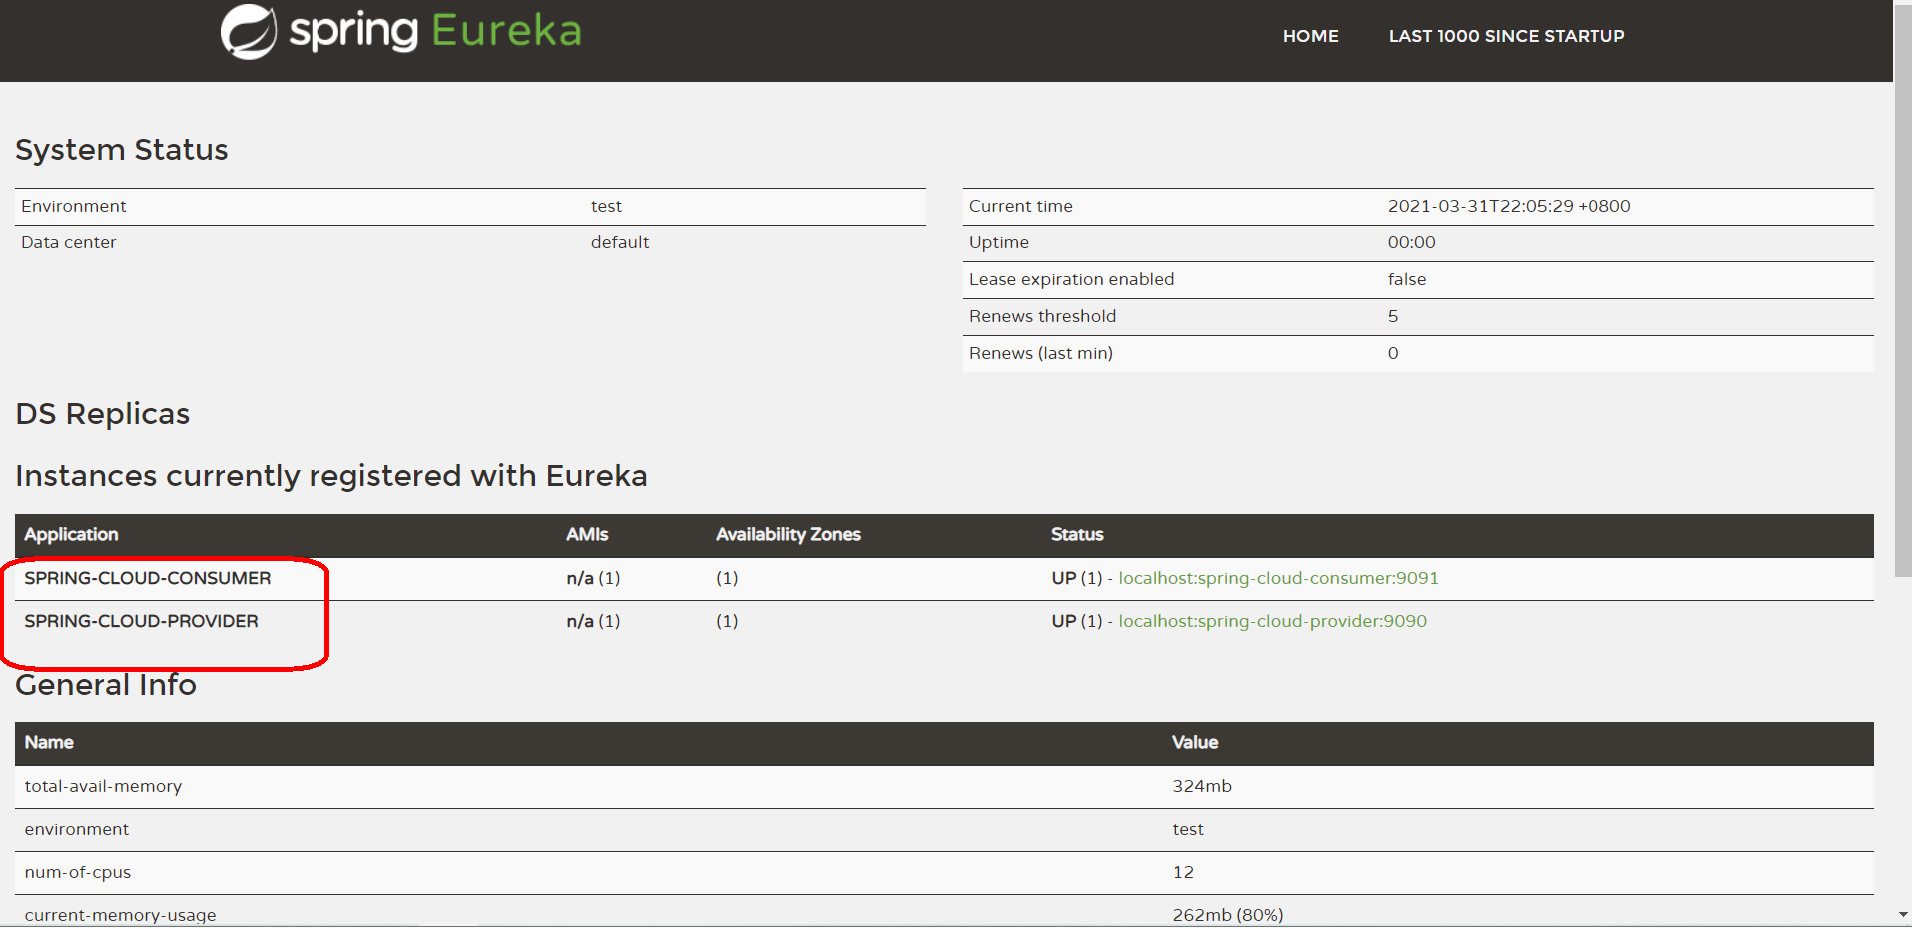Open localhost:spring-cloud-consumer:9091 instance link

click(1278, 578)
